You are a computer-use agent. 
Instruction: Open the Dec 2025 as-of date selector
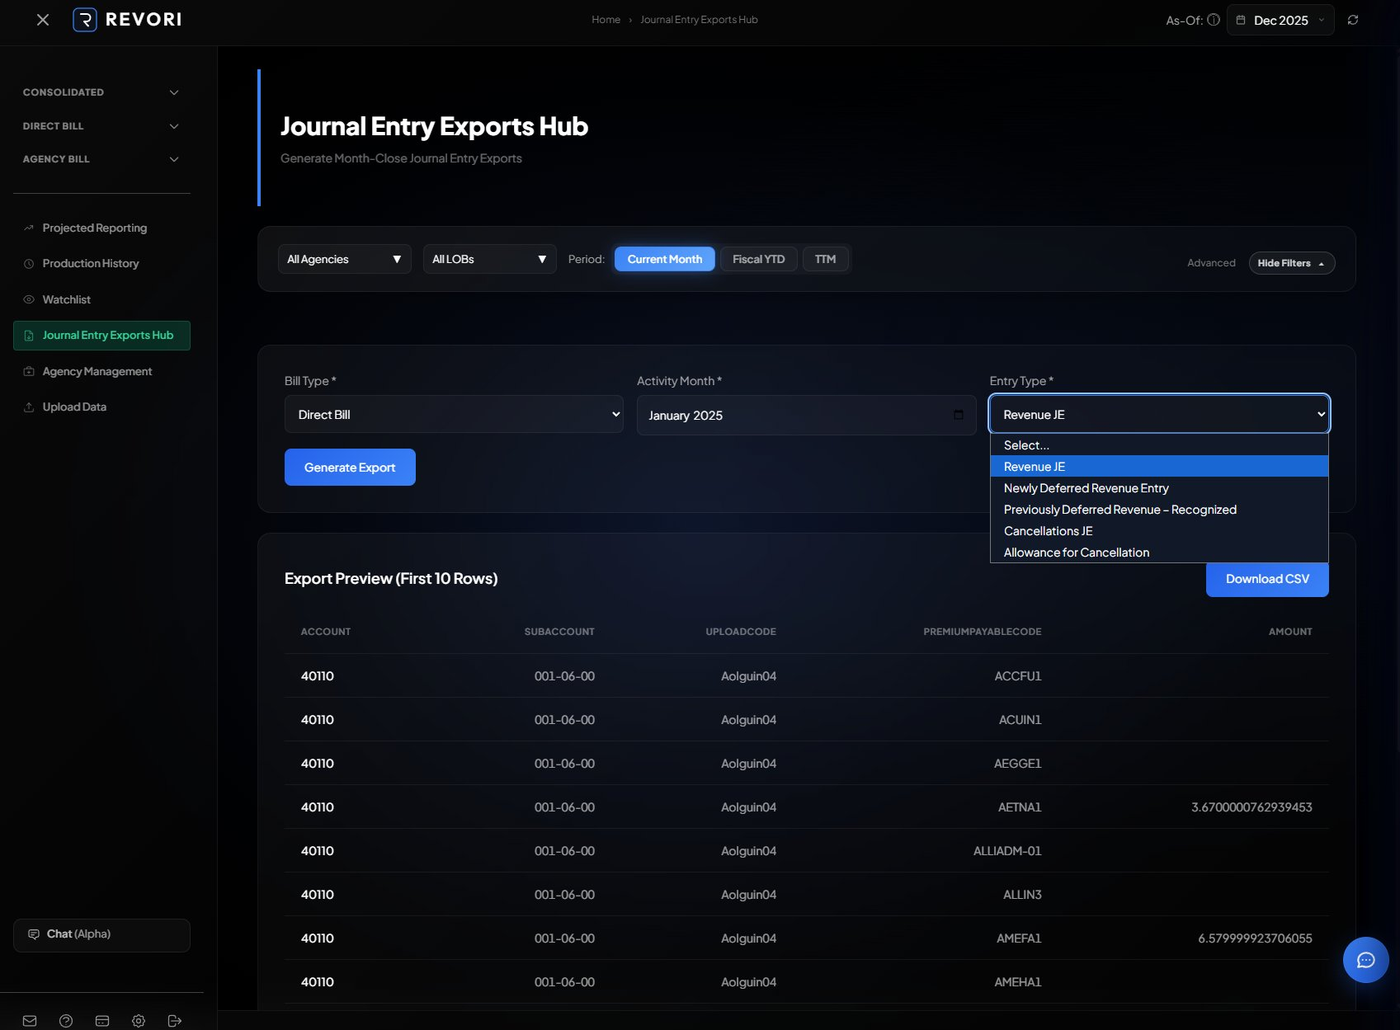click(x=1280, y=20)
